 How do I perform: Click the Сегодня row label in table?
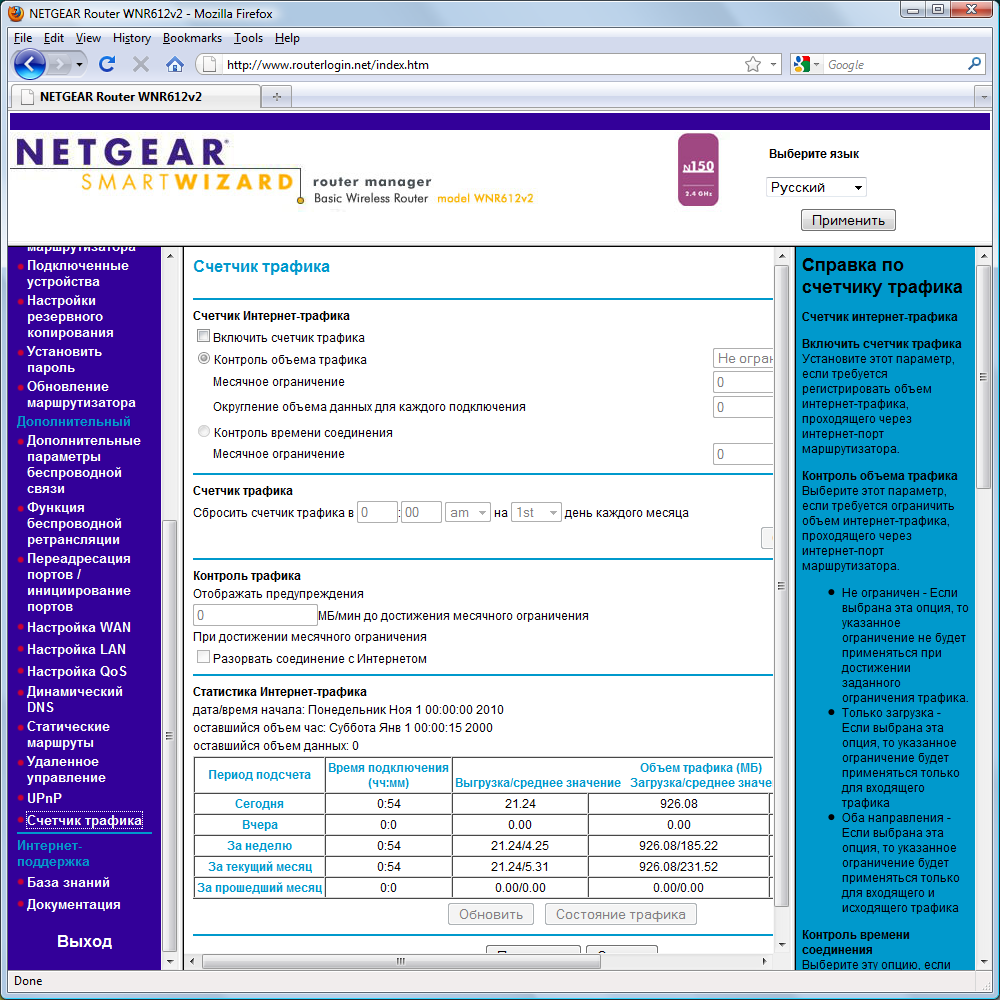259,804
